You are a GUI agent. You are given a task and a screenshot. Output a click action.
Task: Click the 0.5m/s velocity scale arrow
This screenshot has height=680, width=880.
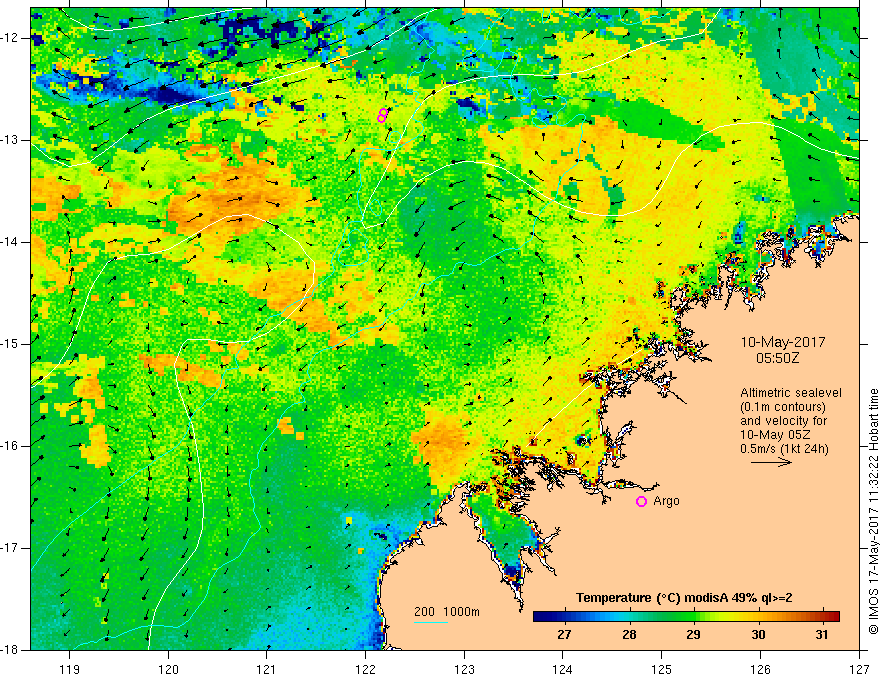pos(771,462)
